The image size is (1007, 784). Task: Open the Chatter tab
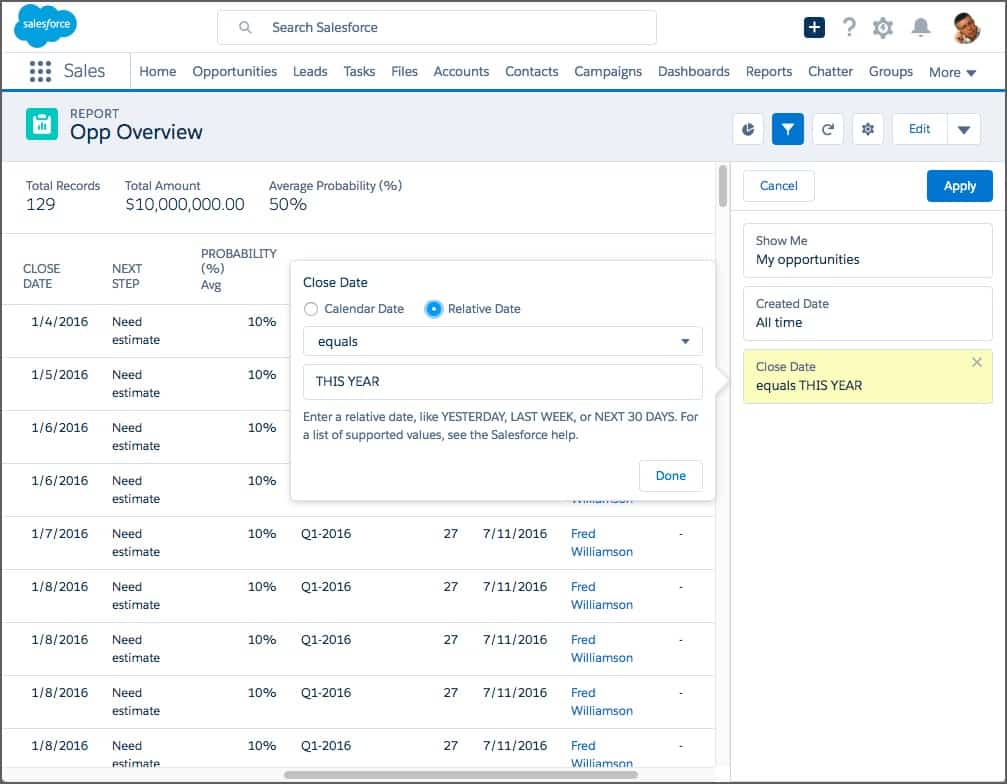tap(830, 71)
